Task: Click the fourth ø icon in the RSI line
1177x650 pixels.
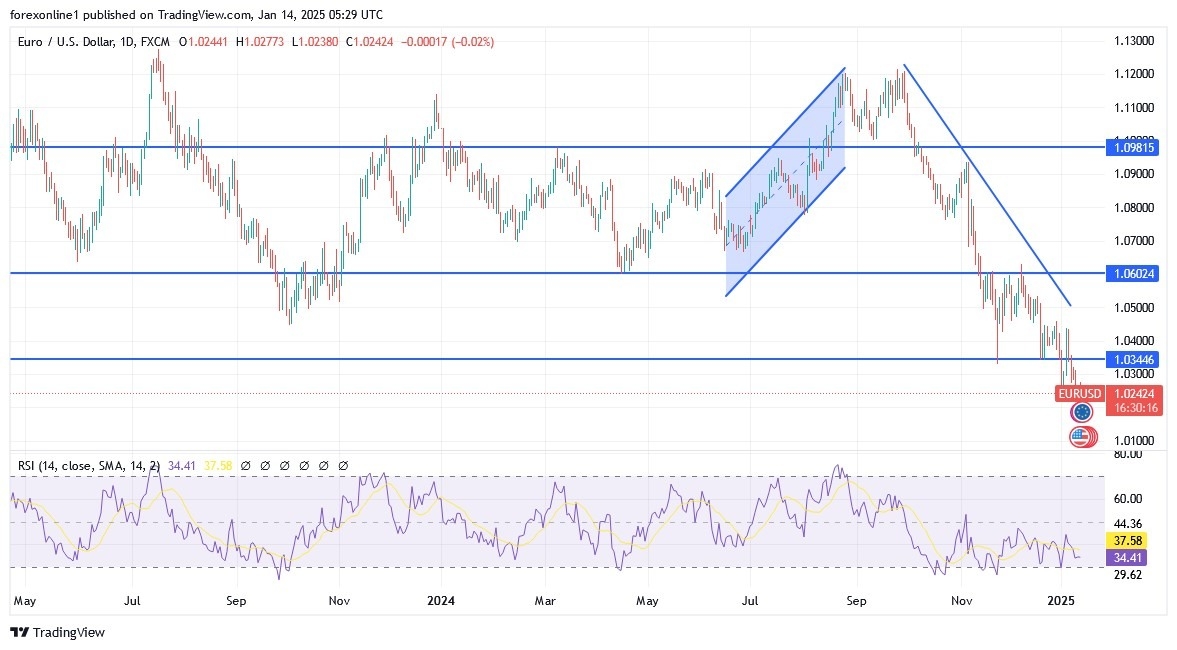Action: [305, 464]
